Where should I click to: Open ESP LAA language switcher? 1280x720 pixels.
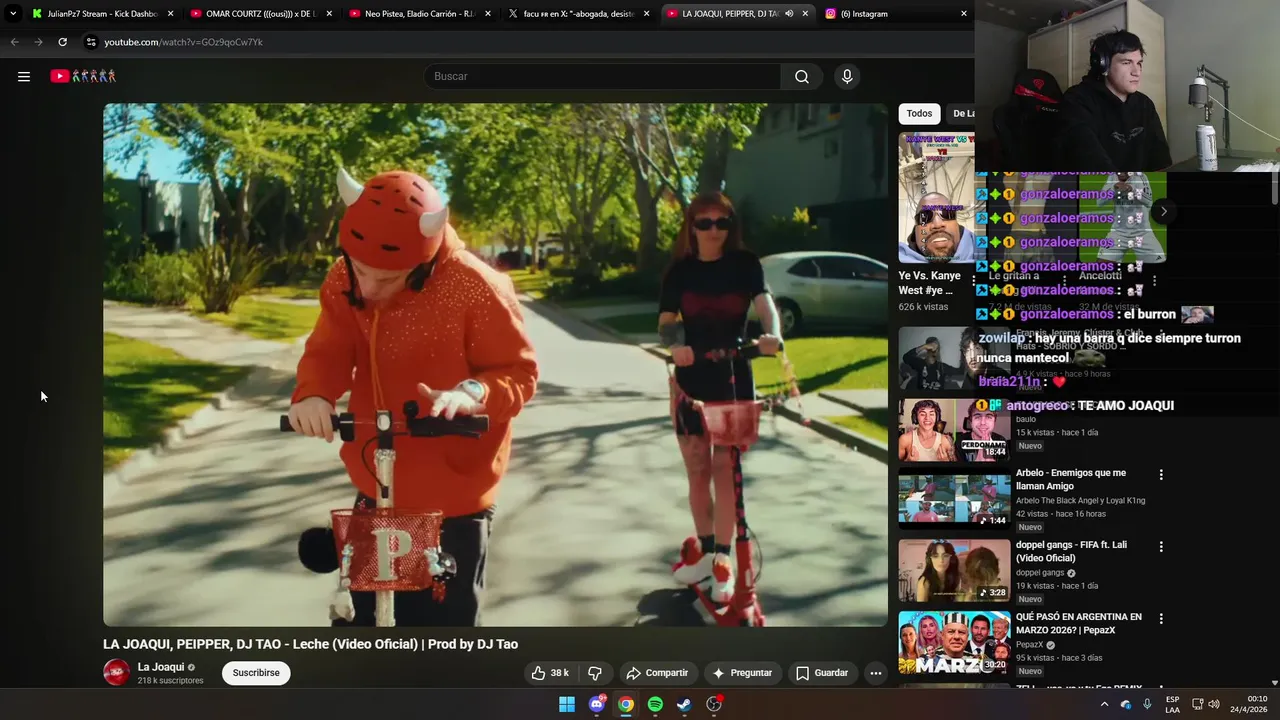click(1172, 704)
